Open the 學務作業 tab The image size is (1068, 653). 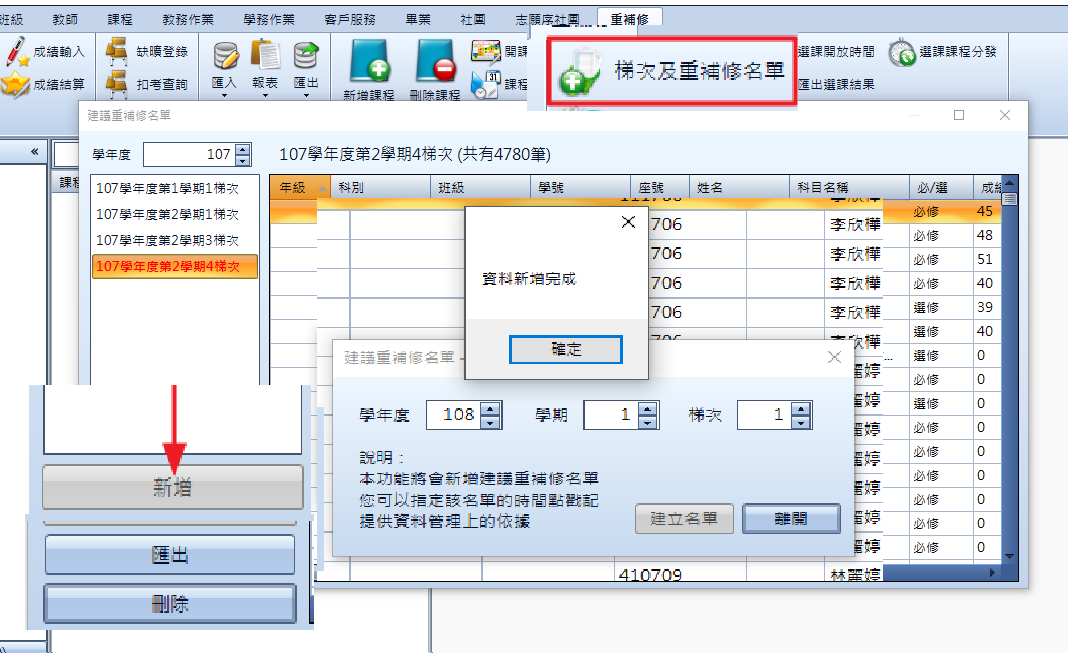click(269, 20)
